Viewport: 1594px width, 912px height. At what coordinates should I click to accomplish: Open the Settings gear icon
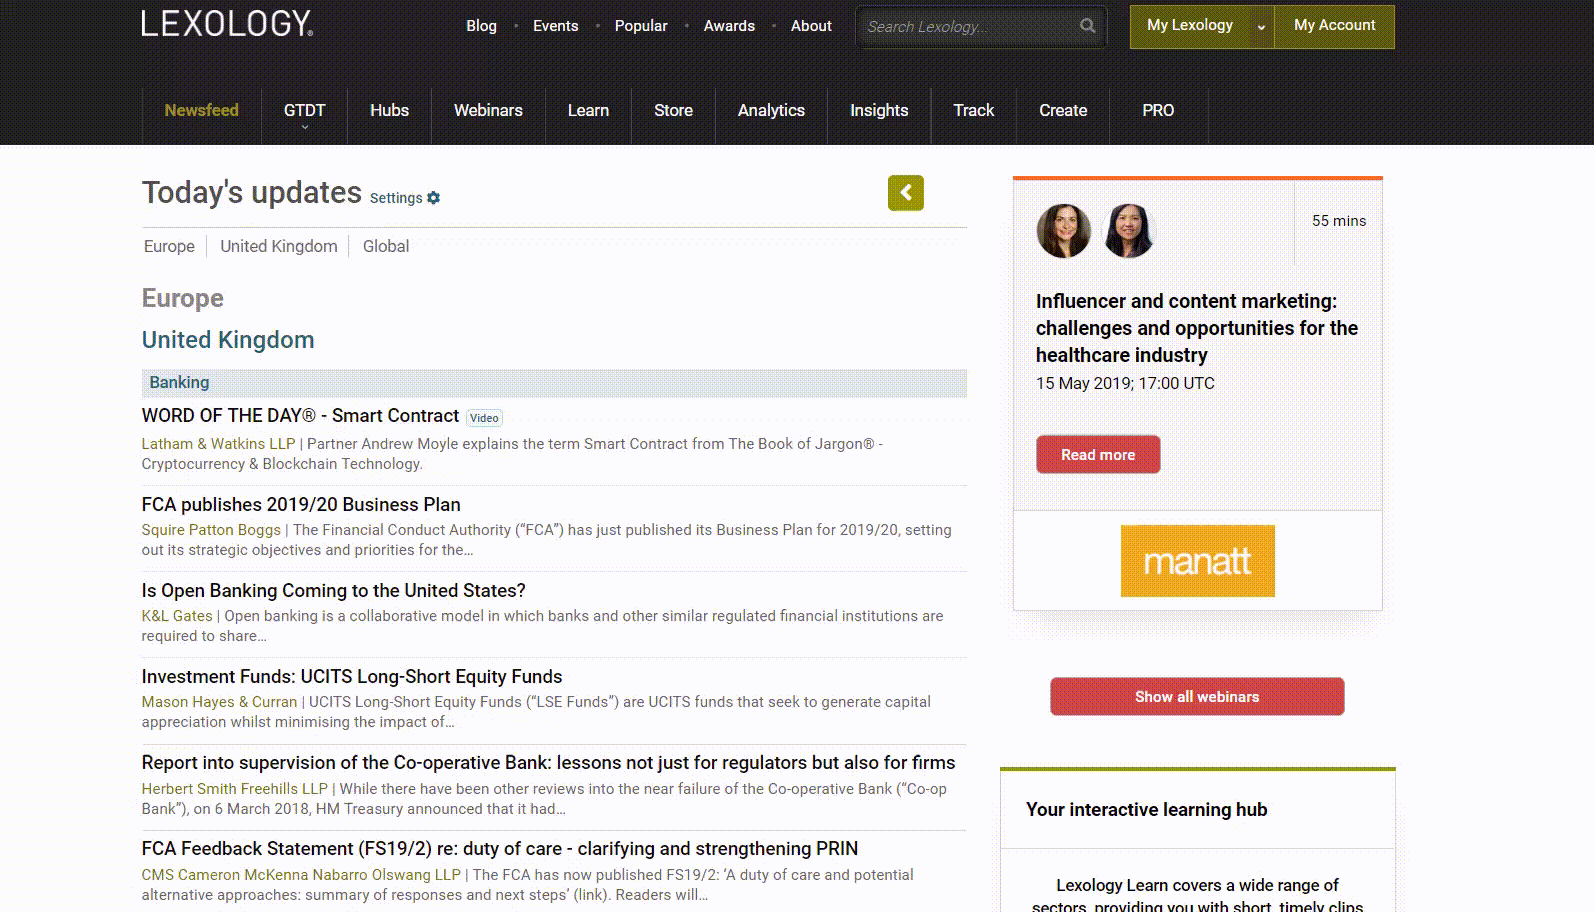coord(433,198)
